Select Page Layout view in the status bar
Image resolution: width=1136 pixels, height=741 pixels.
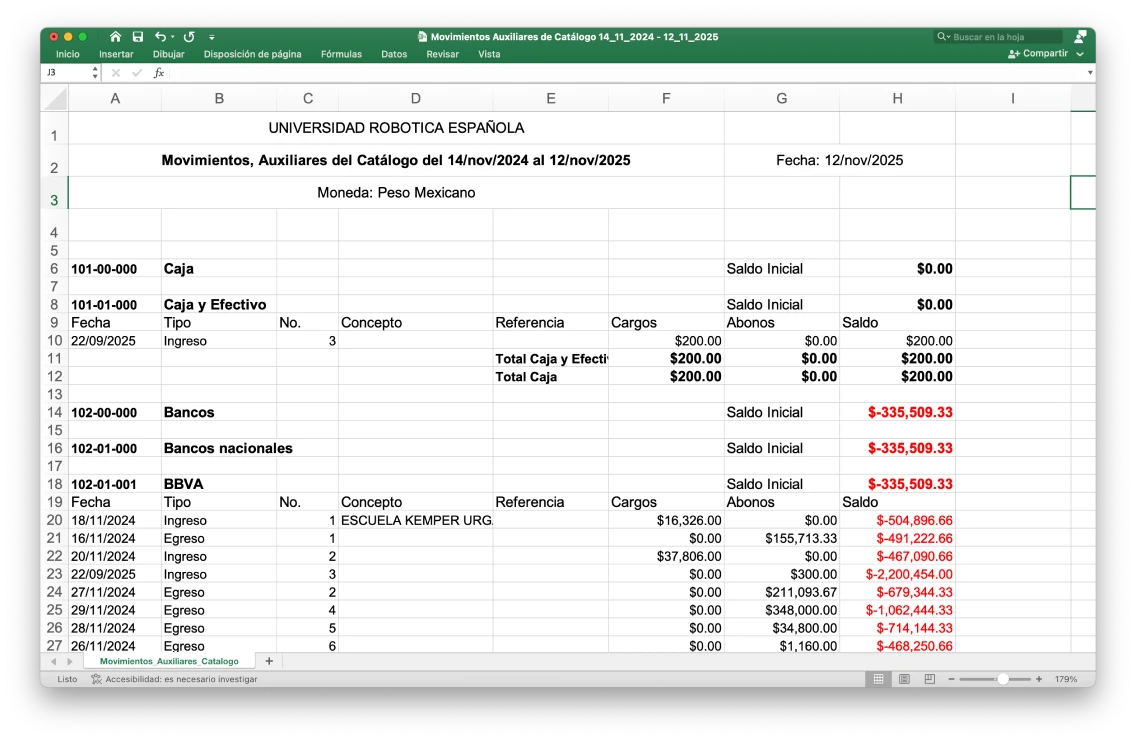[x=904, y=679]
